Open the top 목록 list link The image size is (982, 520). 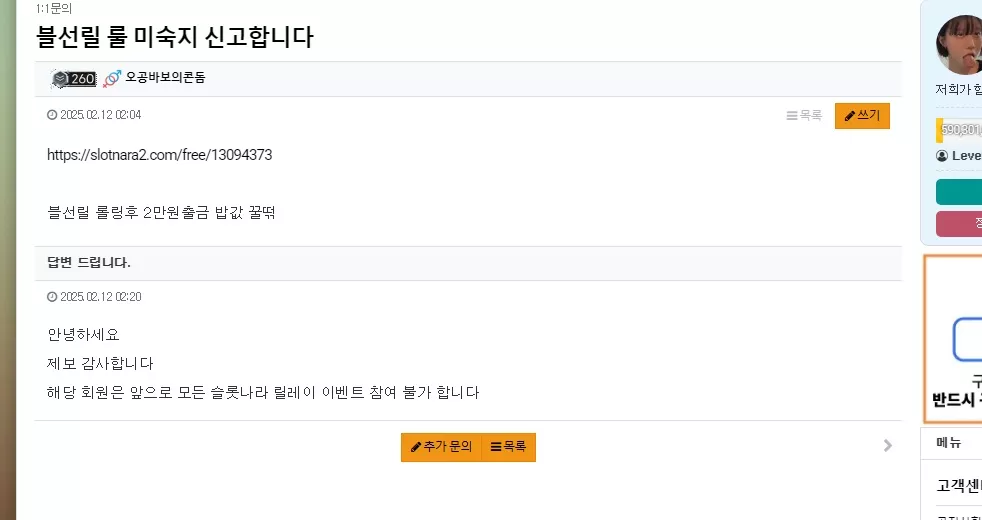(804, 116)
